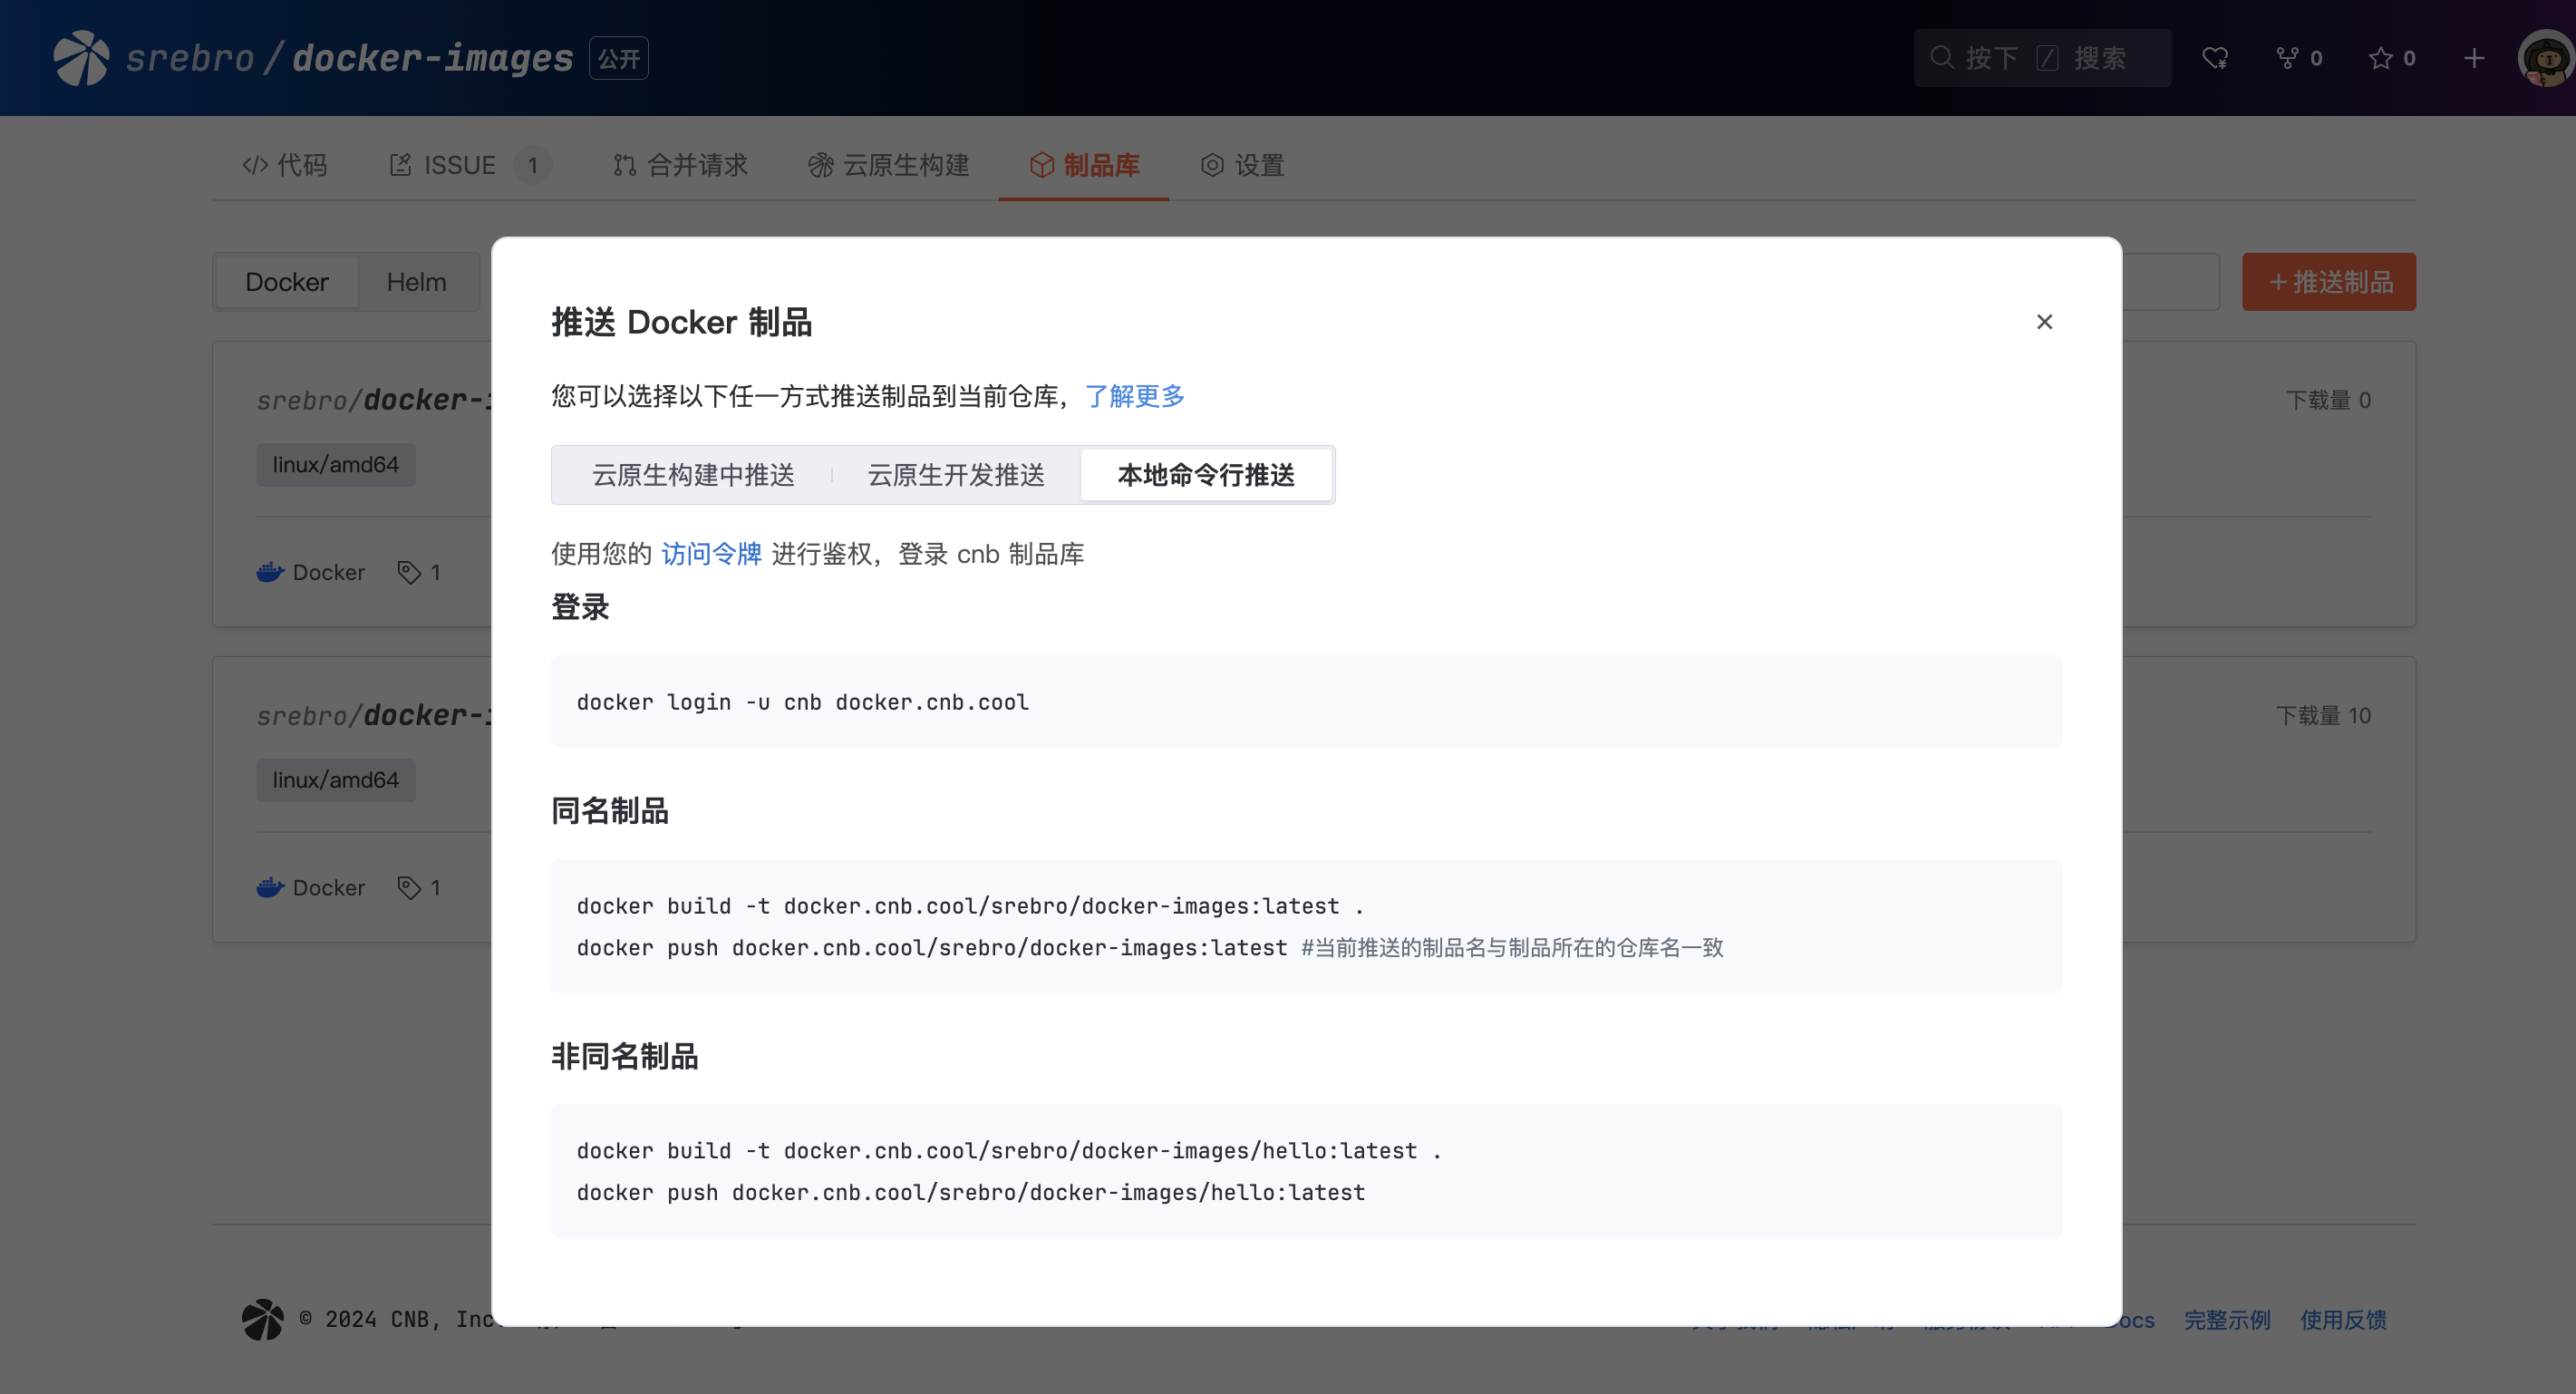Switch artifact type filter to Helm
This screenshot has width=2576, height=1394.
[416, 281]
